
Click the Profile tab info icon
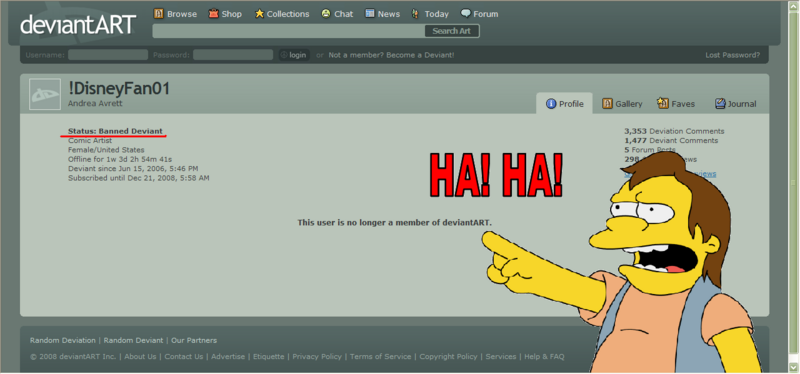pos(551,104)
